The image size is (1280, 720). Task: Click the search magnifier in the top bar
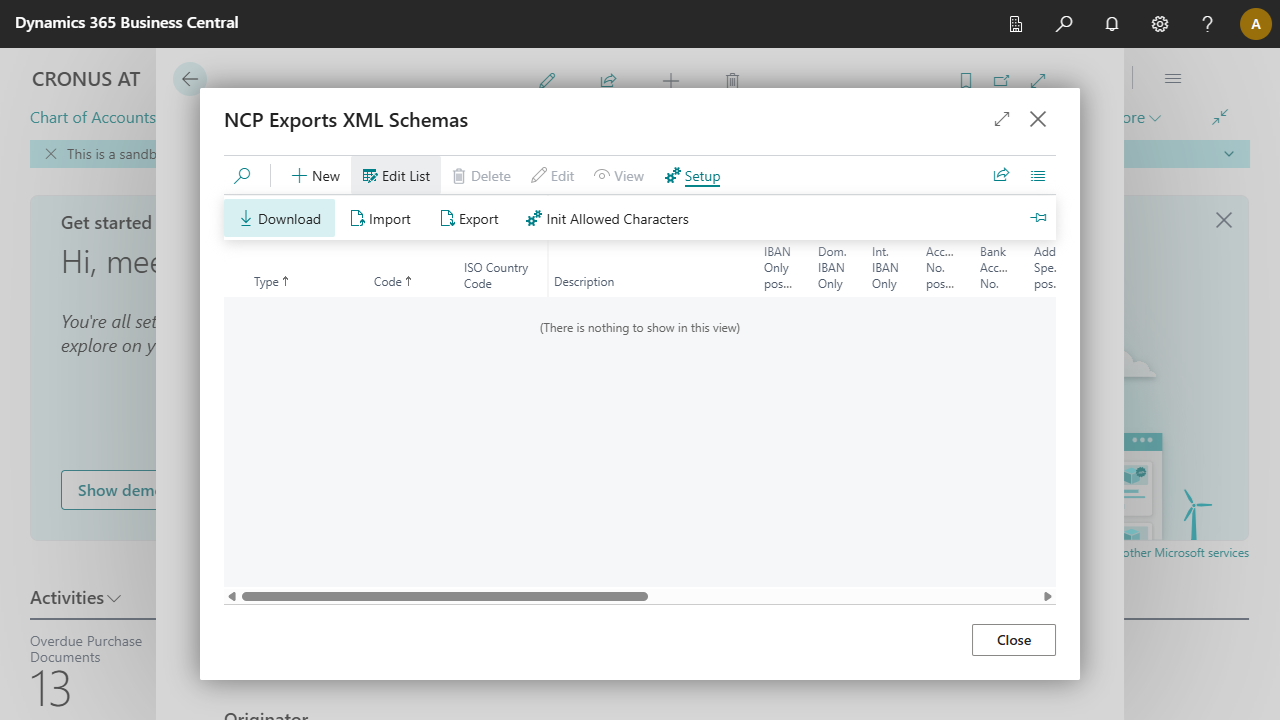[x=1064, y=24]
